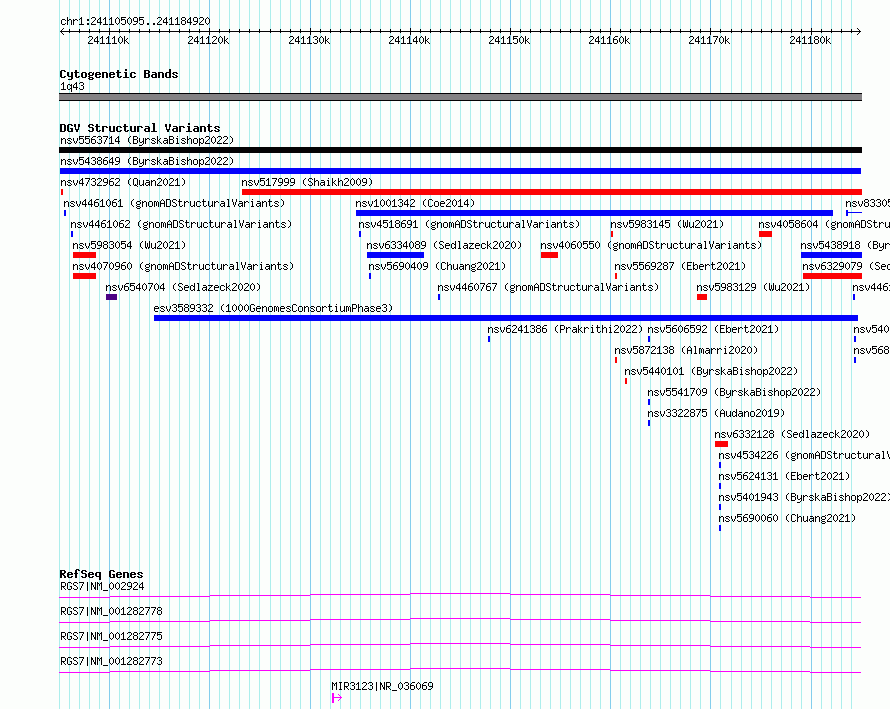
Task: Click the nsv5563714 black variant bar
Action: click(x=460, y=150)
